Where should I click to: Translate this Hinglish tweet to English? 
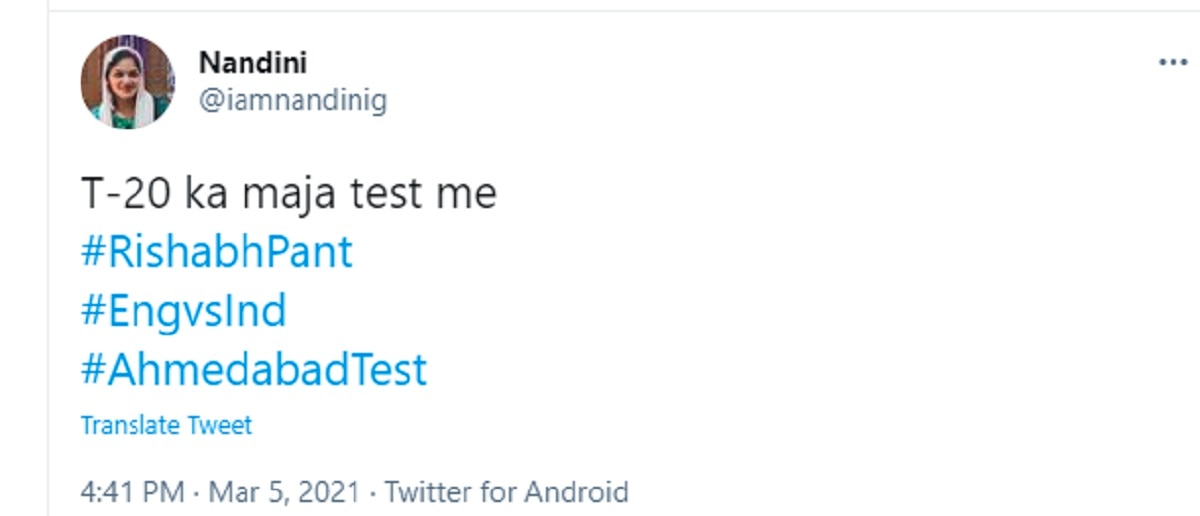pos(166,425)
